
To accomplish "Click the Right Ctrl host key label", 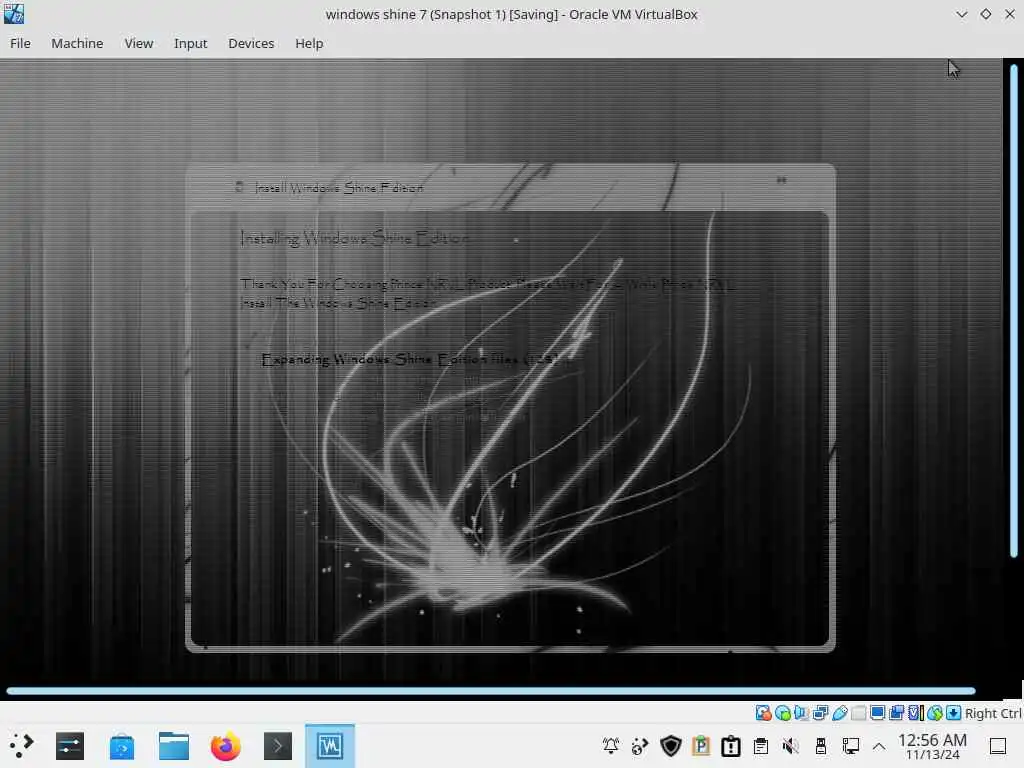I will tap(993, 714).
